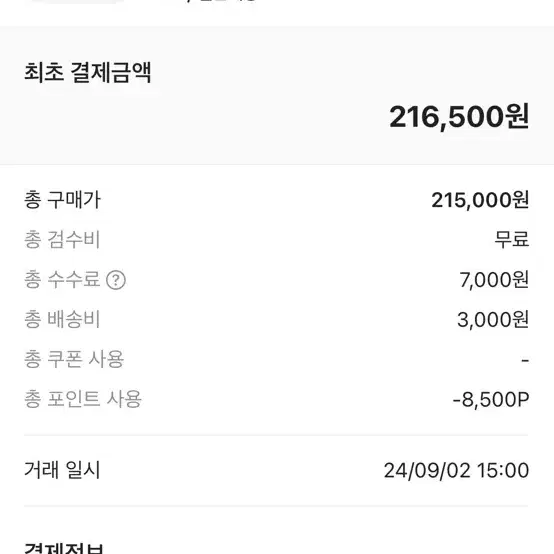Select the 총 배송비 label
Viewport: 554px width, 554px height.
tap(62, 319)
